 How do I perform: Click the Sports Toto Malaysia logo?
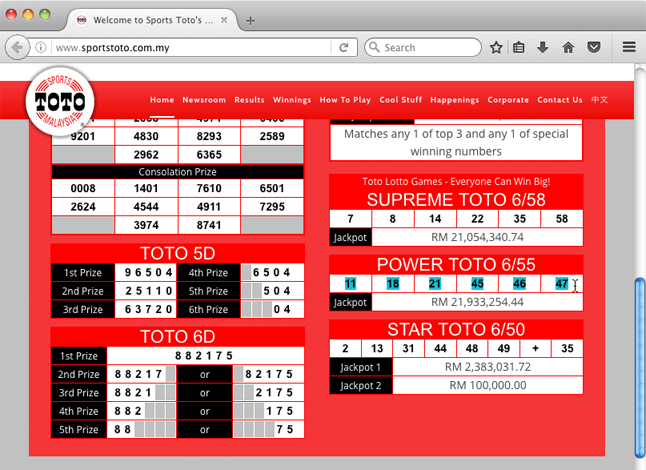click(60, 102)
